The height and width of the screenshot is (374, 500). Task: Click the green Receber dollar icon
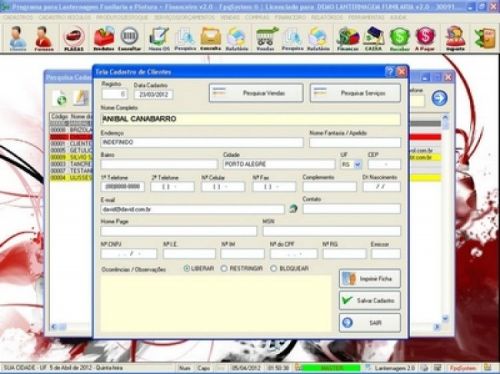pos(399,38)
